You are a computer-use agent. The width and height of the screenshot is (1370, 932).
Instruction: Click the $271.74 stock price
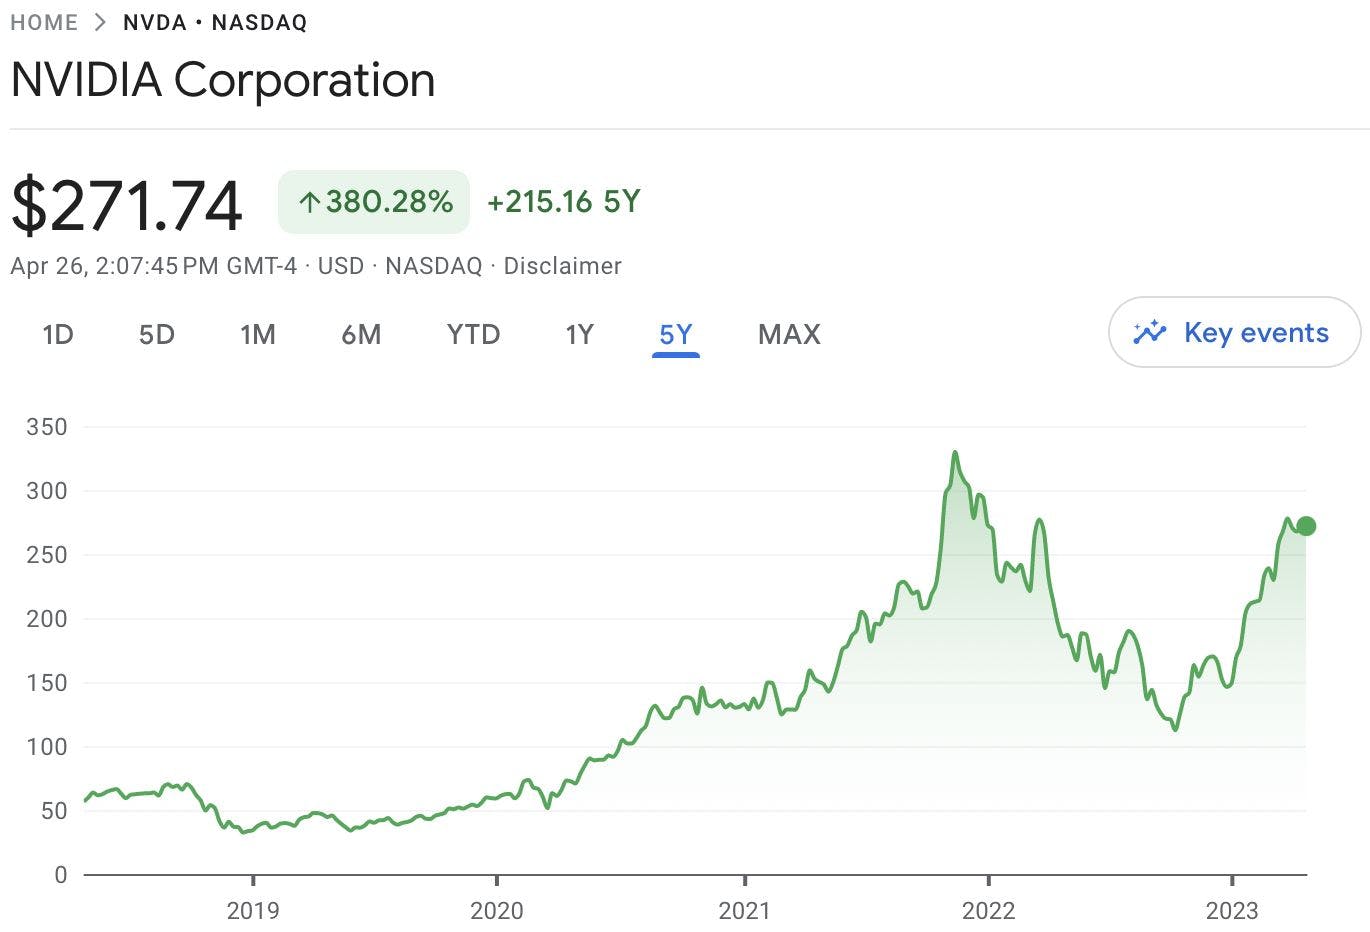coord(127,206)
